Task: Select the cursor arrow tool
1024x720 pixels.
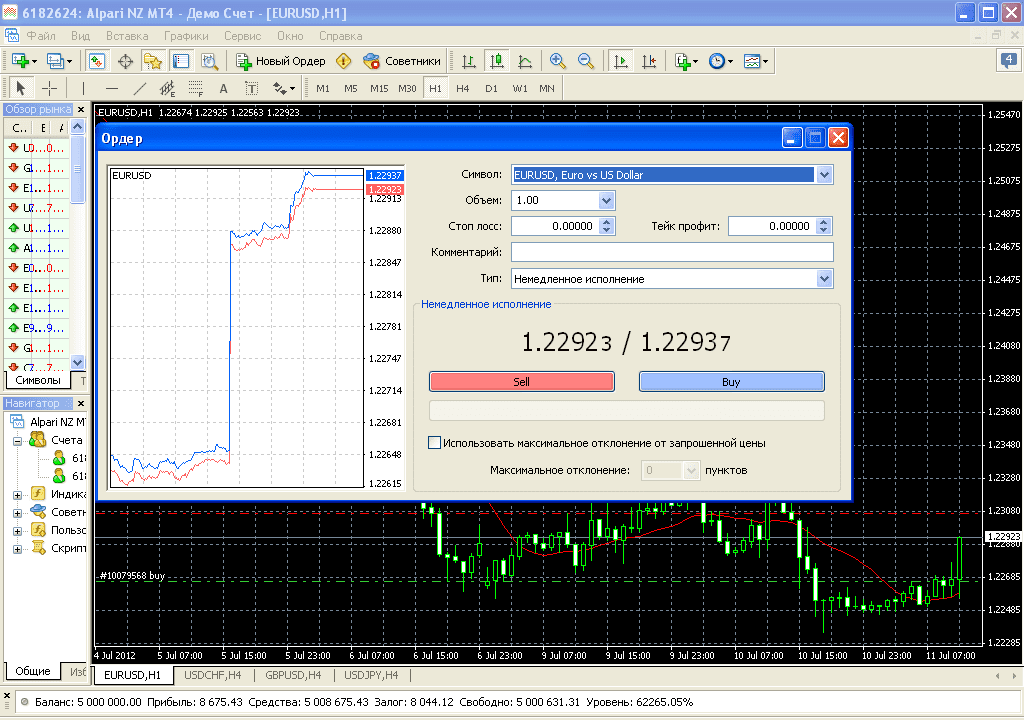Action: 21,88
